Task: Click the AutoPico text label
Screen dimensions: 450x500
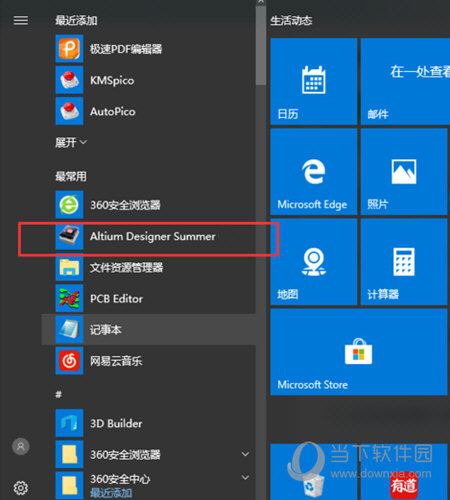Action: [x=113, y=111]
